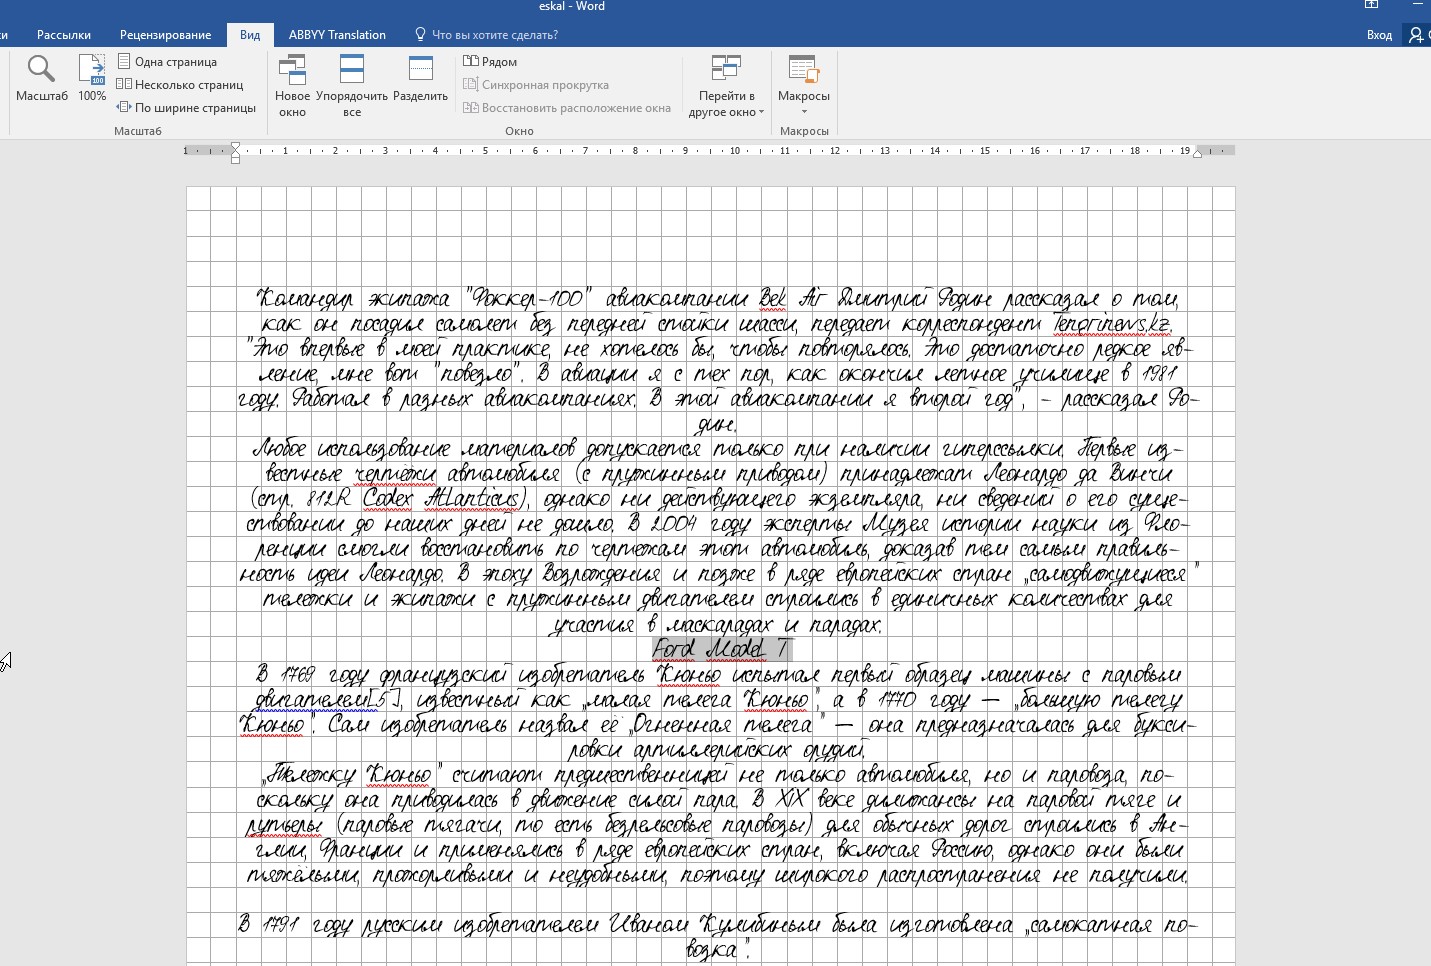Viewport: 1431px width, 966px height.
Task: Switch to the Рецензирование tab
Action: 166,35
